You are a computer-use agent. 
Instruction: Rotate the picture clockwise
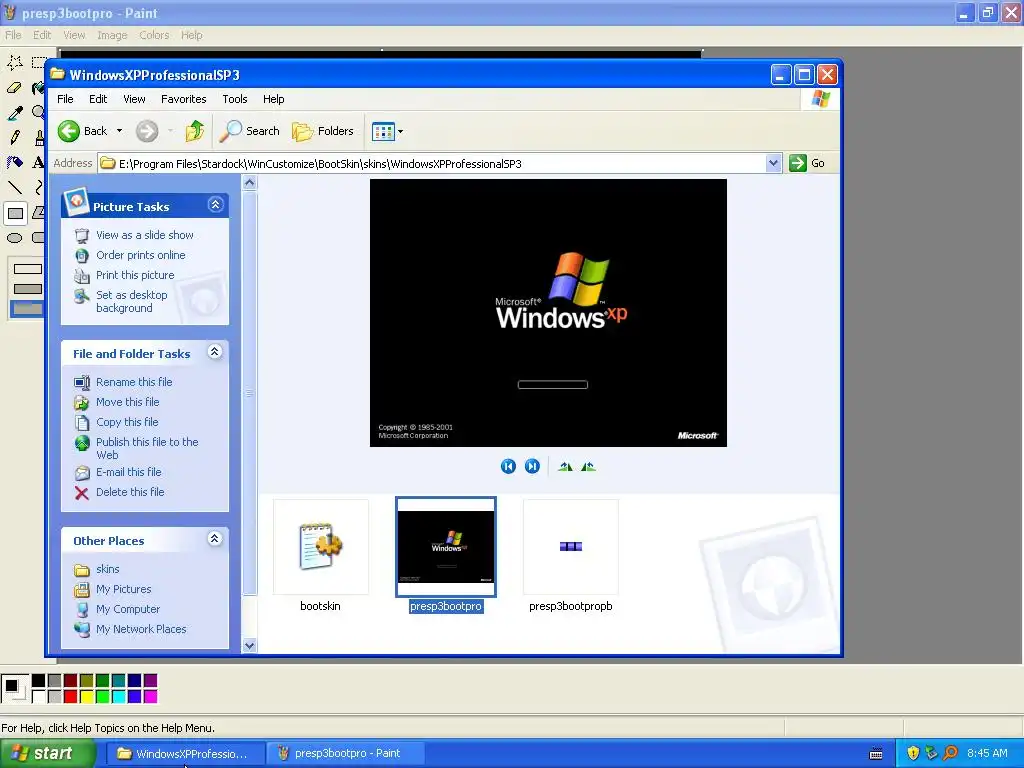(x=566, y=466)
